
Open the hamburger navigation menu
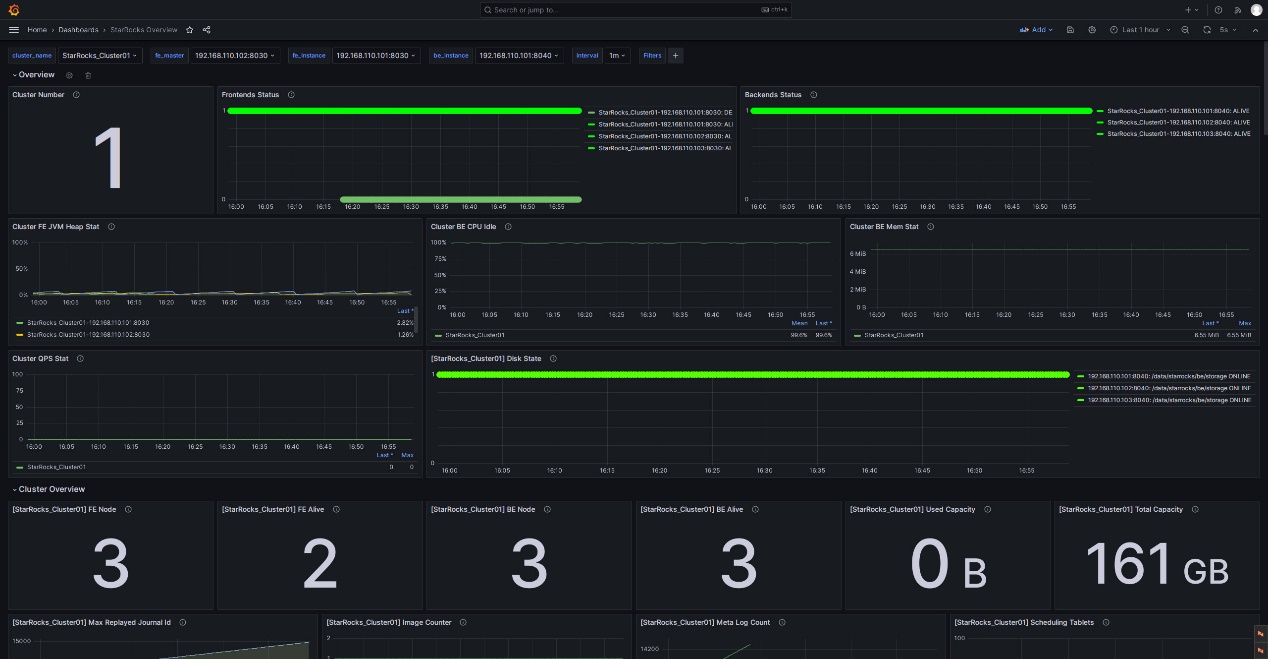tap(14, 30)
